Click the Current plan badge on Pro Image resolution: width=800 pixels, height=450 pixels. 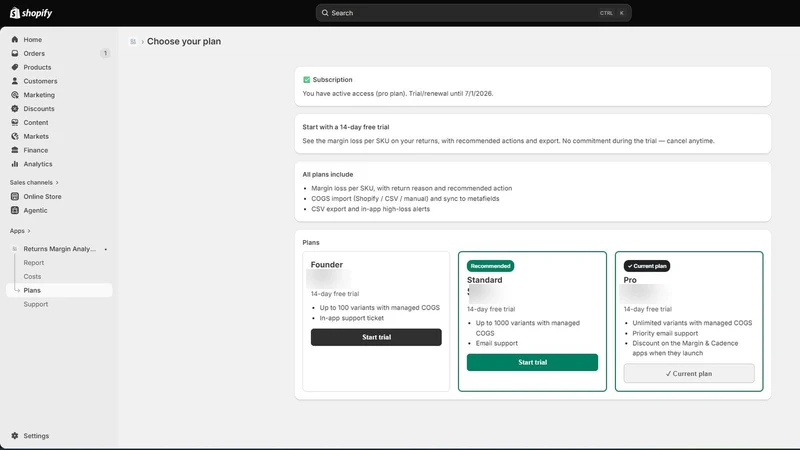point(647,266)
